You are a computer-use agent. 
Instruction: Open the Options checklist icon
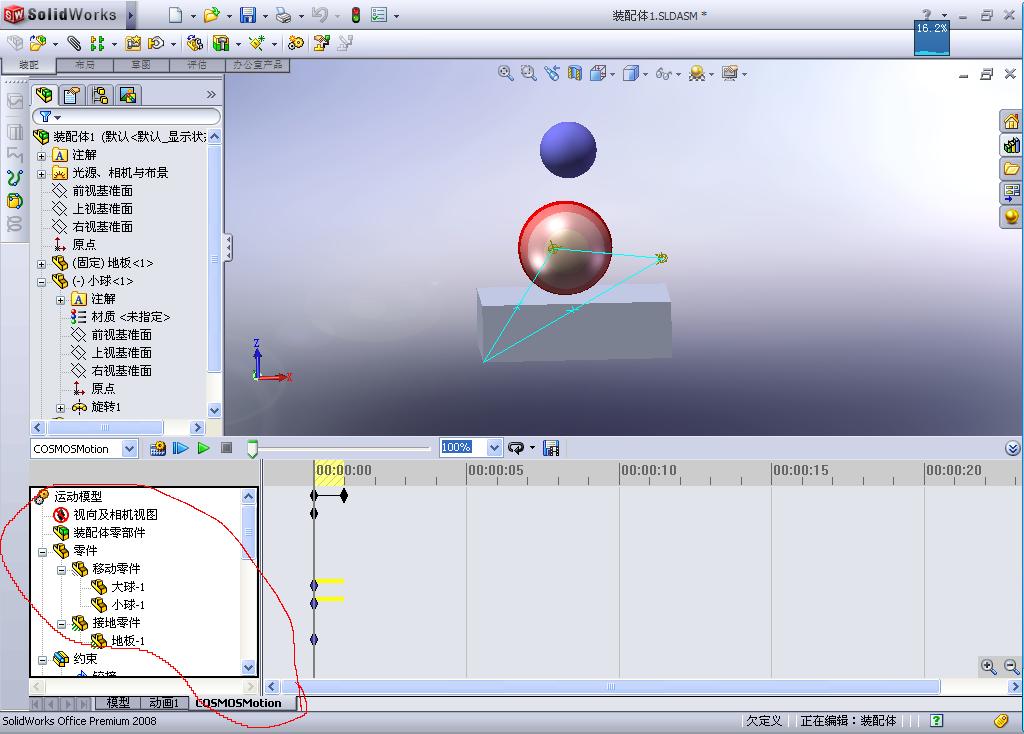(x=379, y=14)
